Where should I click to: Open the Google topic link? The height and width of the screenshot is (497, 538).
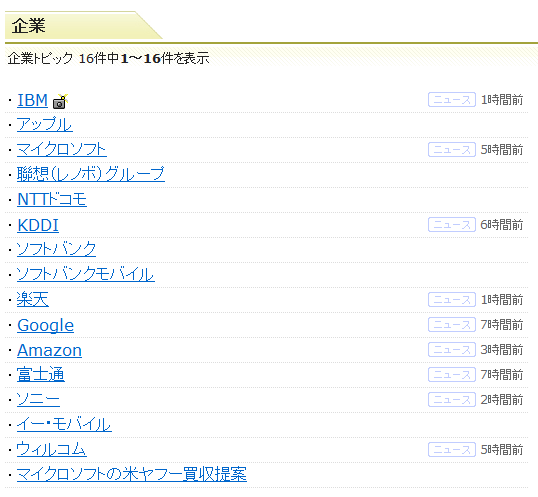(x=45, y=325)
